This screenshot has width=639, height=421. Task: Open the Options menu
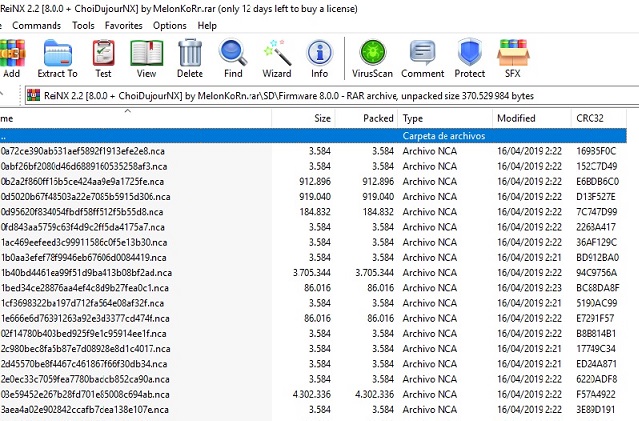(x=170, y=25)
